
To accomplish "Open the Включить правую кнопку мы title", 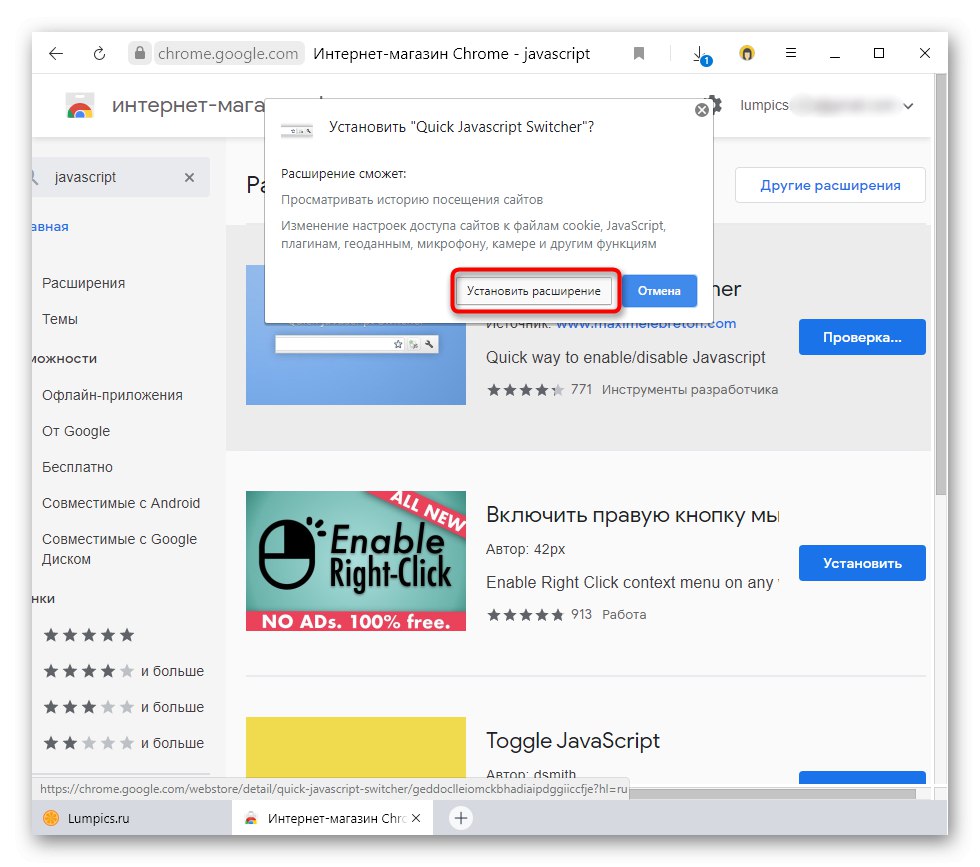I will (632, 515).
